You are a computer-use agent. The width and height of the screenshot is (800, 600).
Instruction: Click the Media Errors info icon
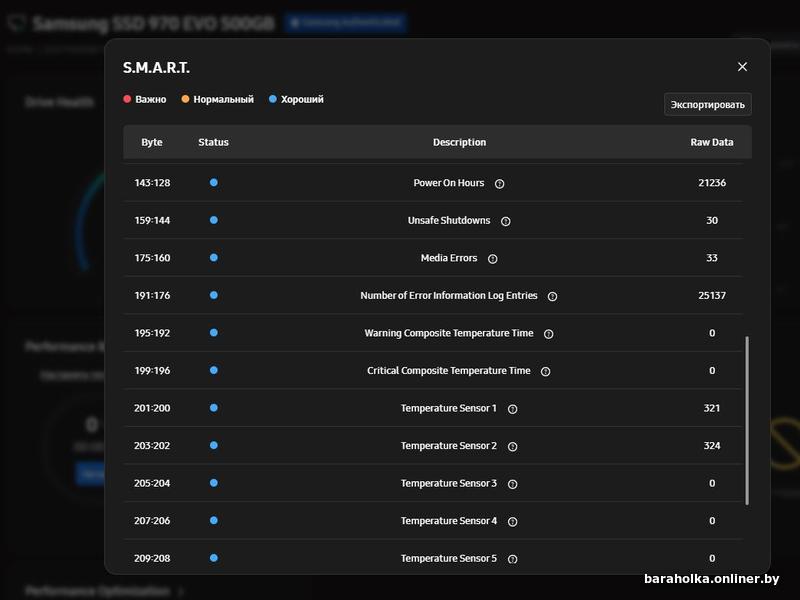(492, 259)
